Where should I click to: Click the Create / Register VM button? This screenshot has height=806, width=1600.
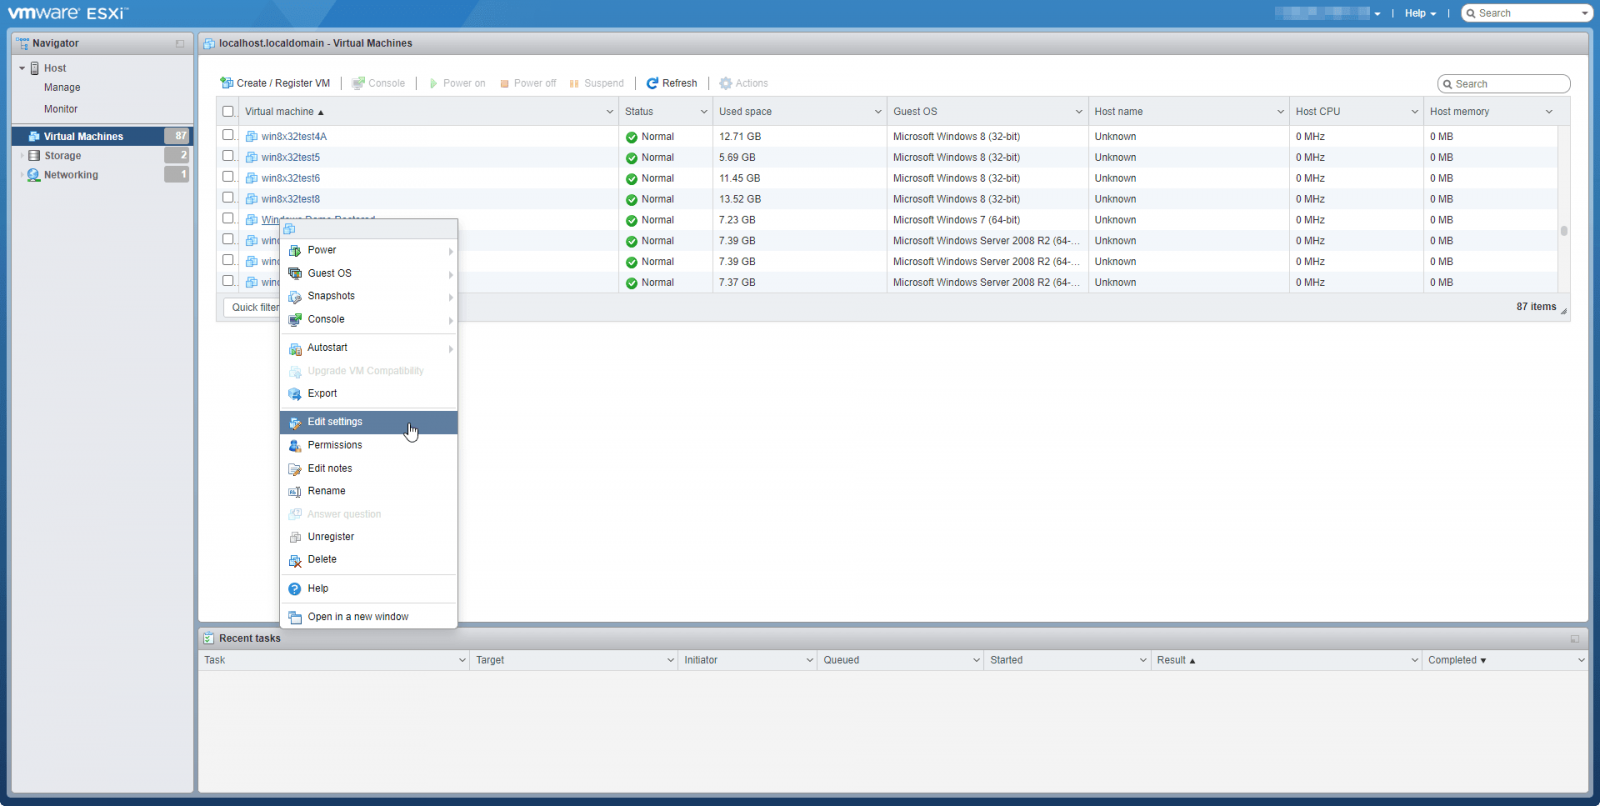[275, 83]
